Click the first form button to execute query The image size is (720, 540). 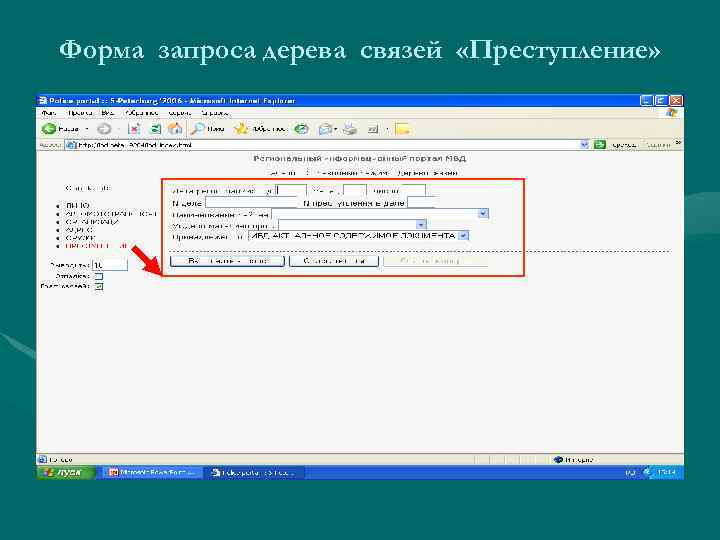pyautogui.click(x=227, y=261)
